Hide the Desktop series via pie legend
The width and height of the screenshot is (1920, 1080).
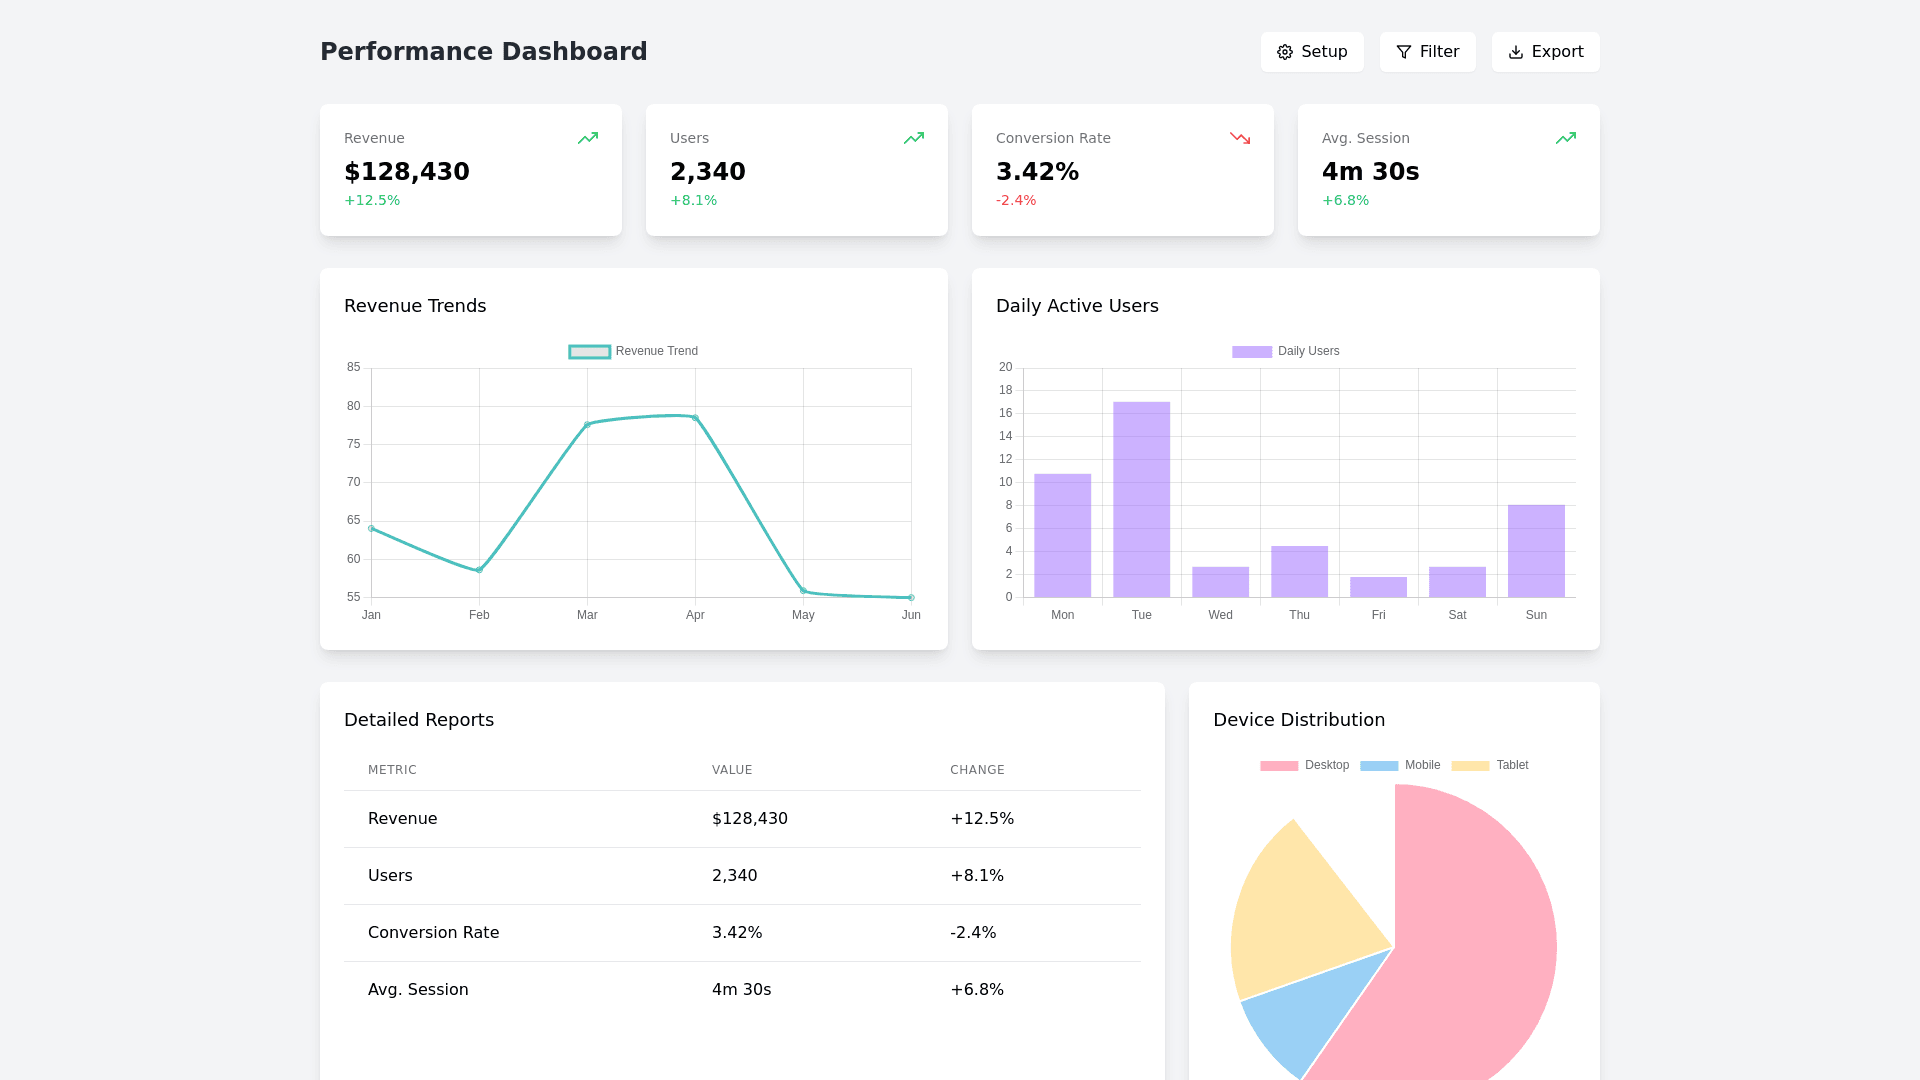coord(1305,765)
